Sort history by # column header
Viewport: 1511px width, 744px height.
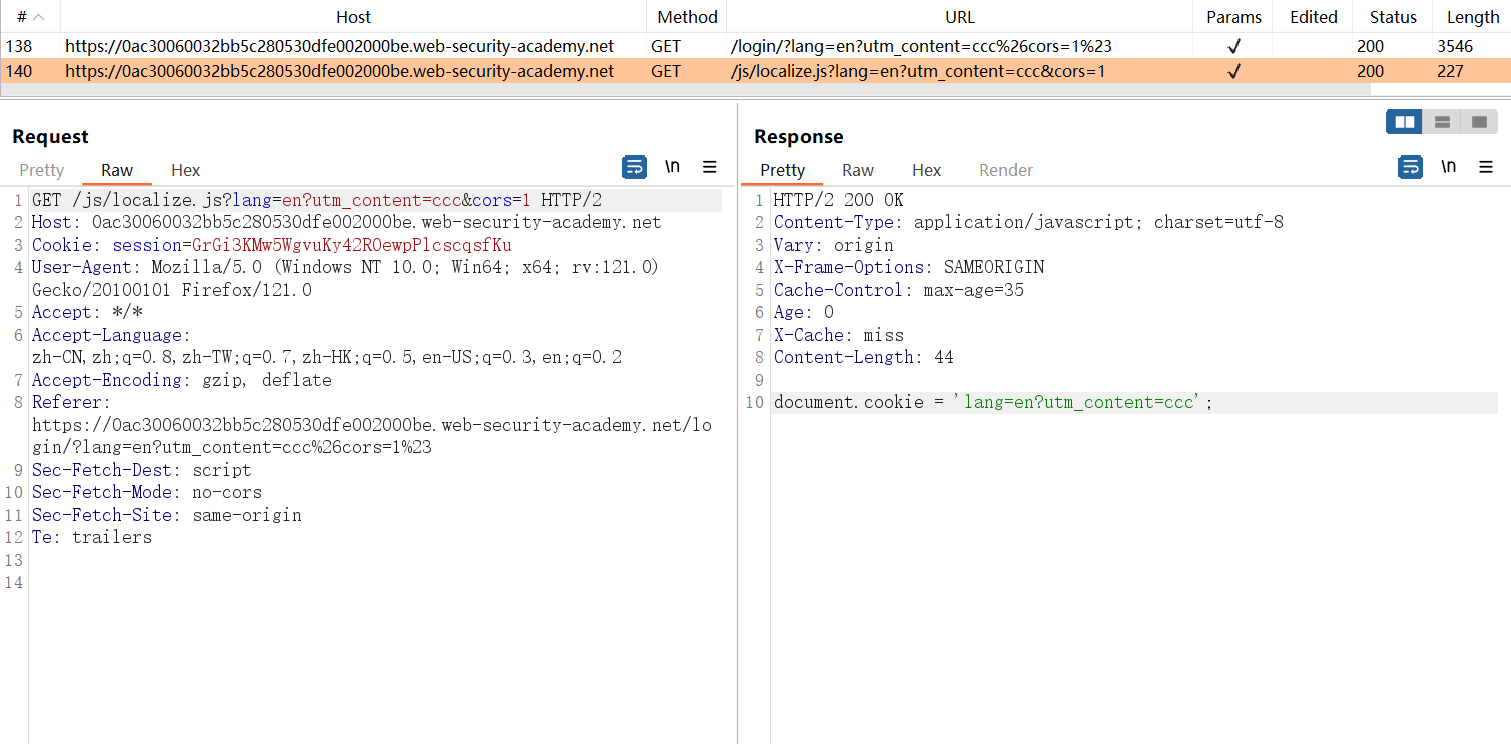coord(30,17)
